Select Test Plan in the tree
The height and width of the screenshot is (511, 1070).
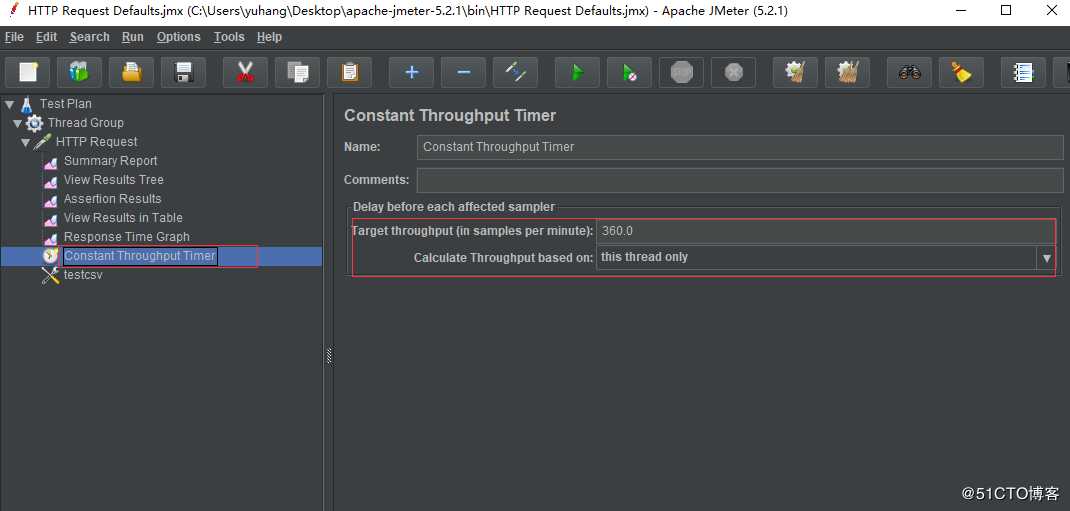tap(66, 104)
